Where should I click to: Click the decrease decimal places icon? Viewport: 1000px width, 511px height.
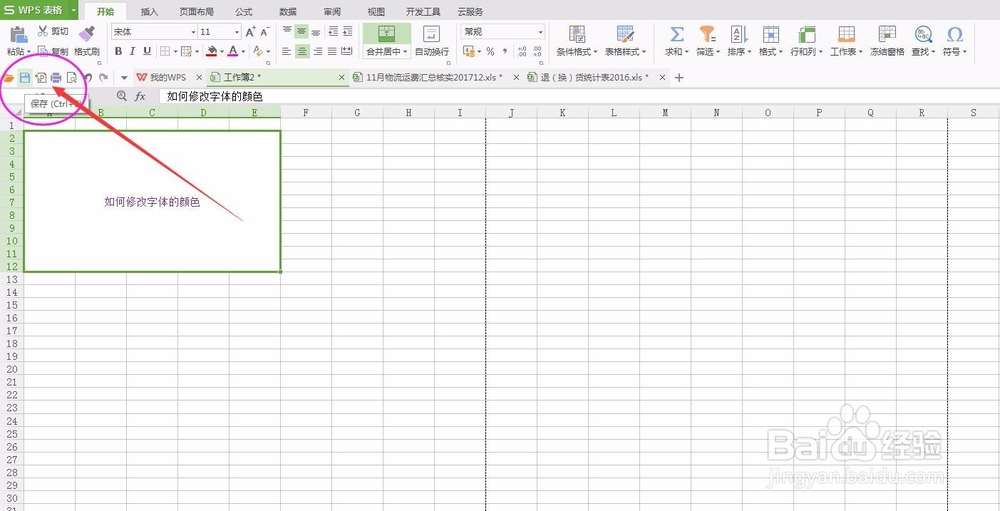click(537, 52)
